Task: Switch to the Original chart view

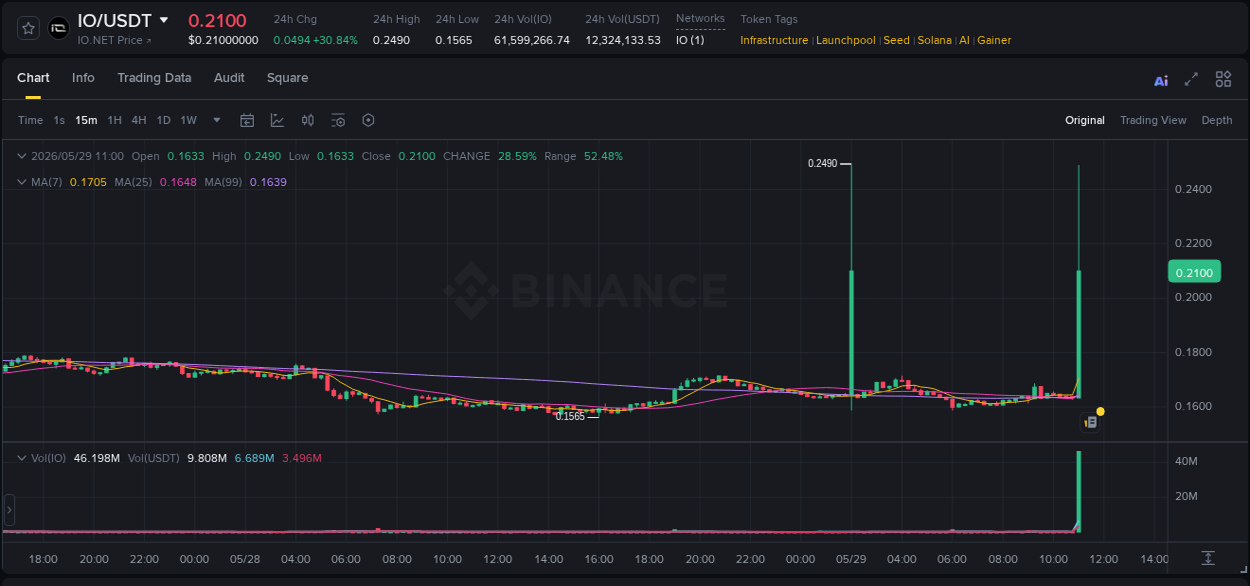Action: click(x=1085, y=120)
